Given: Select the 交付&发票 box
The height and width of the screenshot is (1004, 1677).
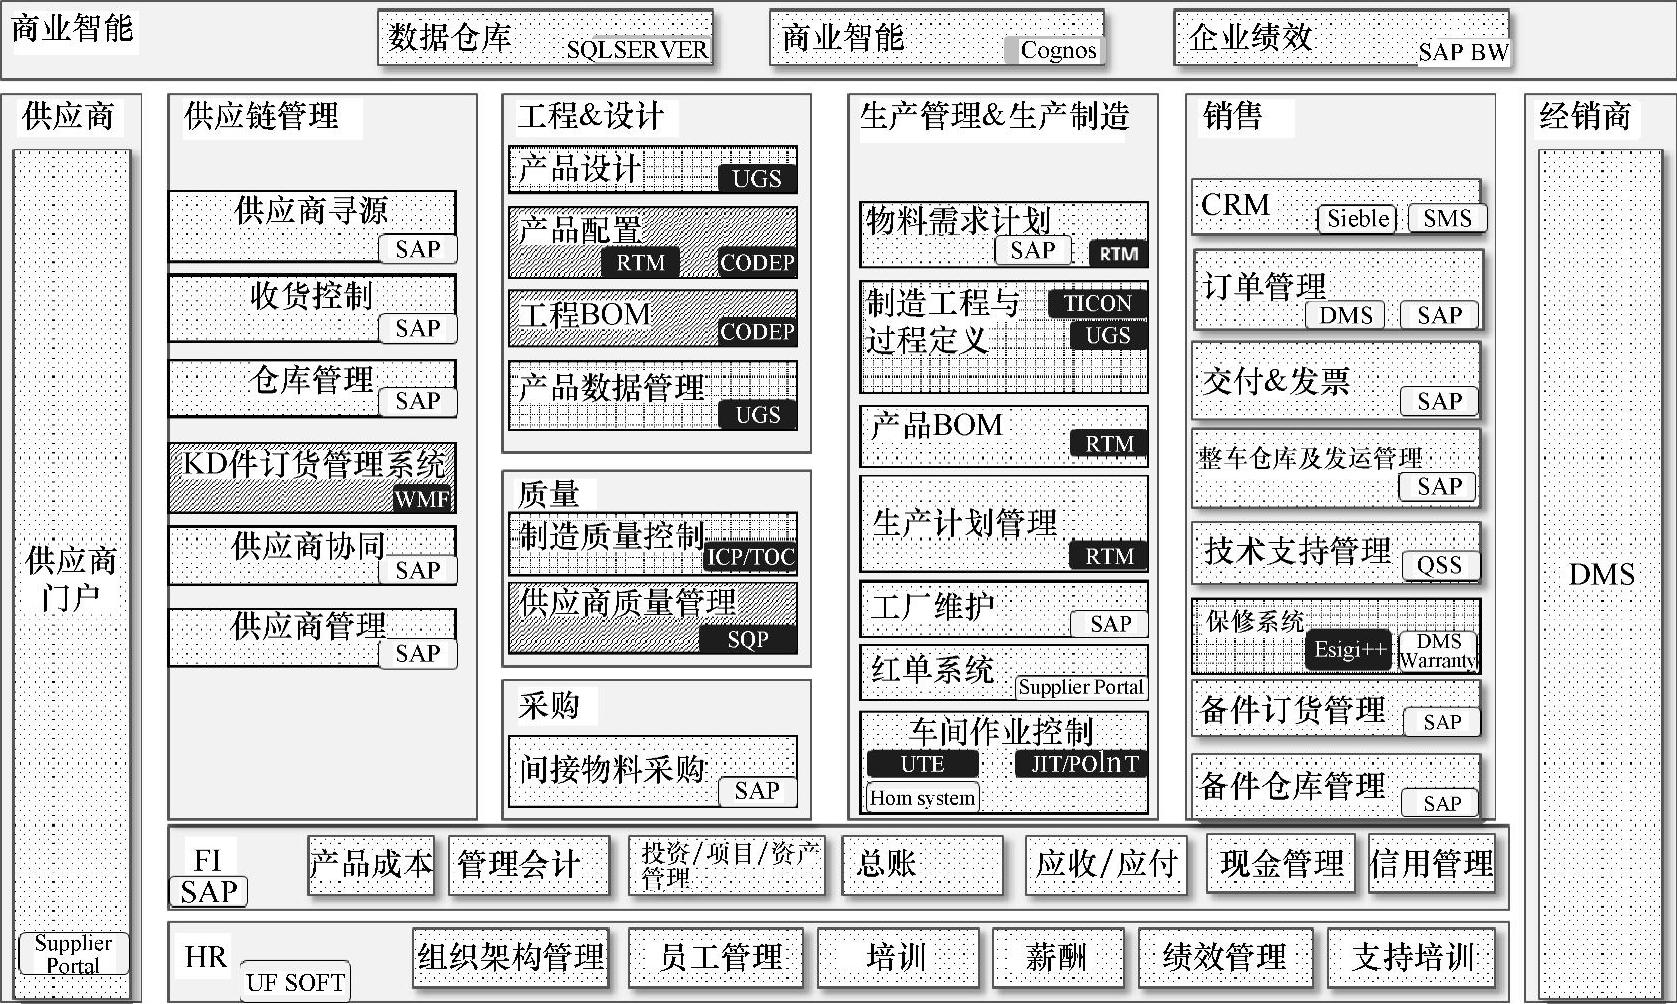Looking at the screenshot, I should pos(1336,380).
